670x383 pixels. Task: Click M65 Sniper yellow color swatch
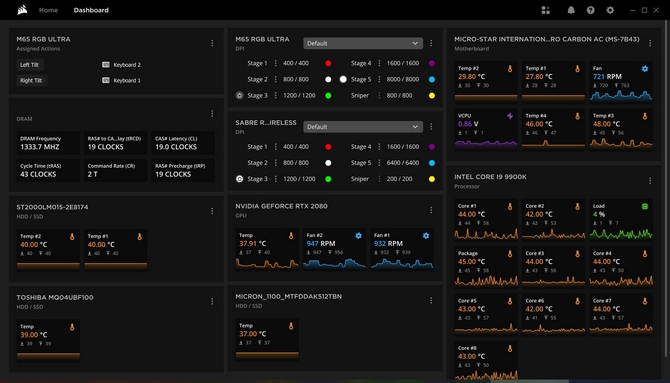[432, 95]
